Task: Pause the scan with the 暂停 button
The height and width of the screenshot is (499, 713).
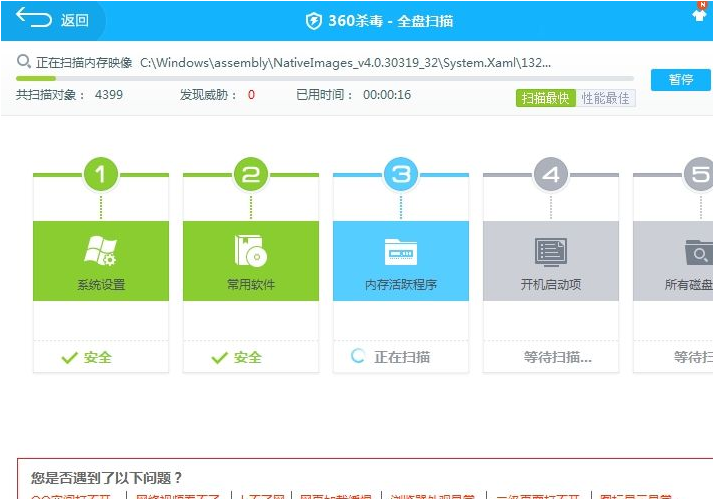Action: click(680, 80)
